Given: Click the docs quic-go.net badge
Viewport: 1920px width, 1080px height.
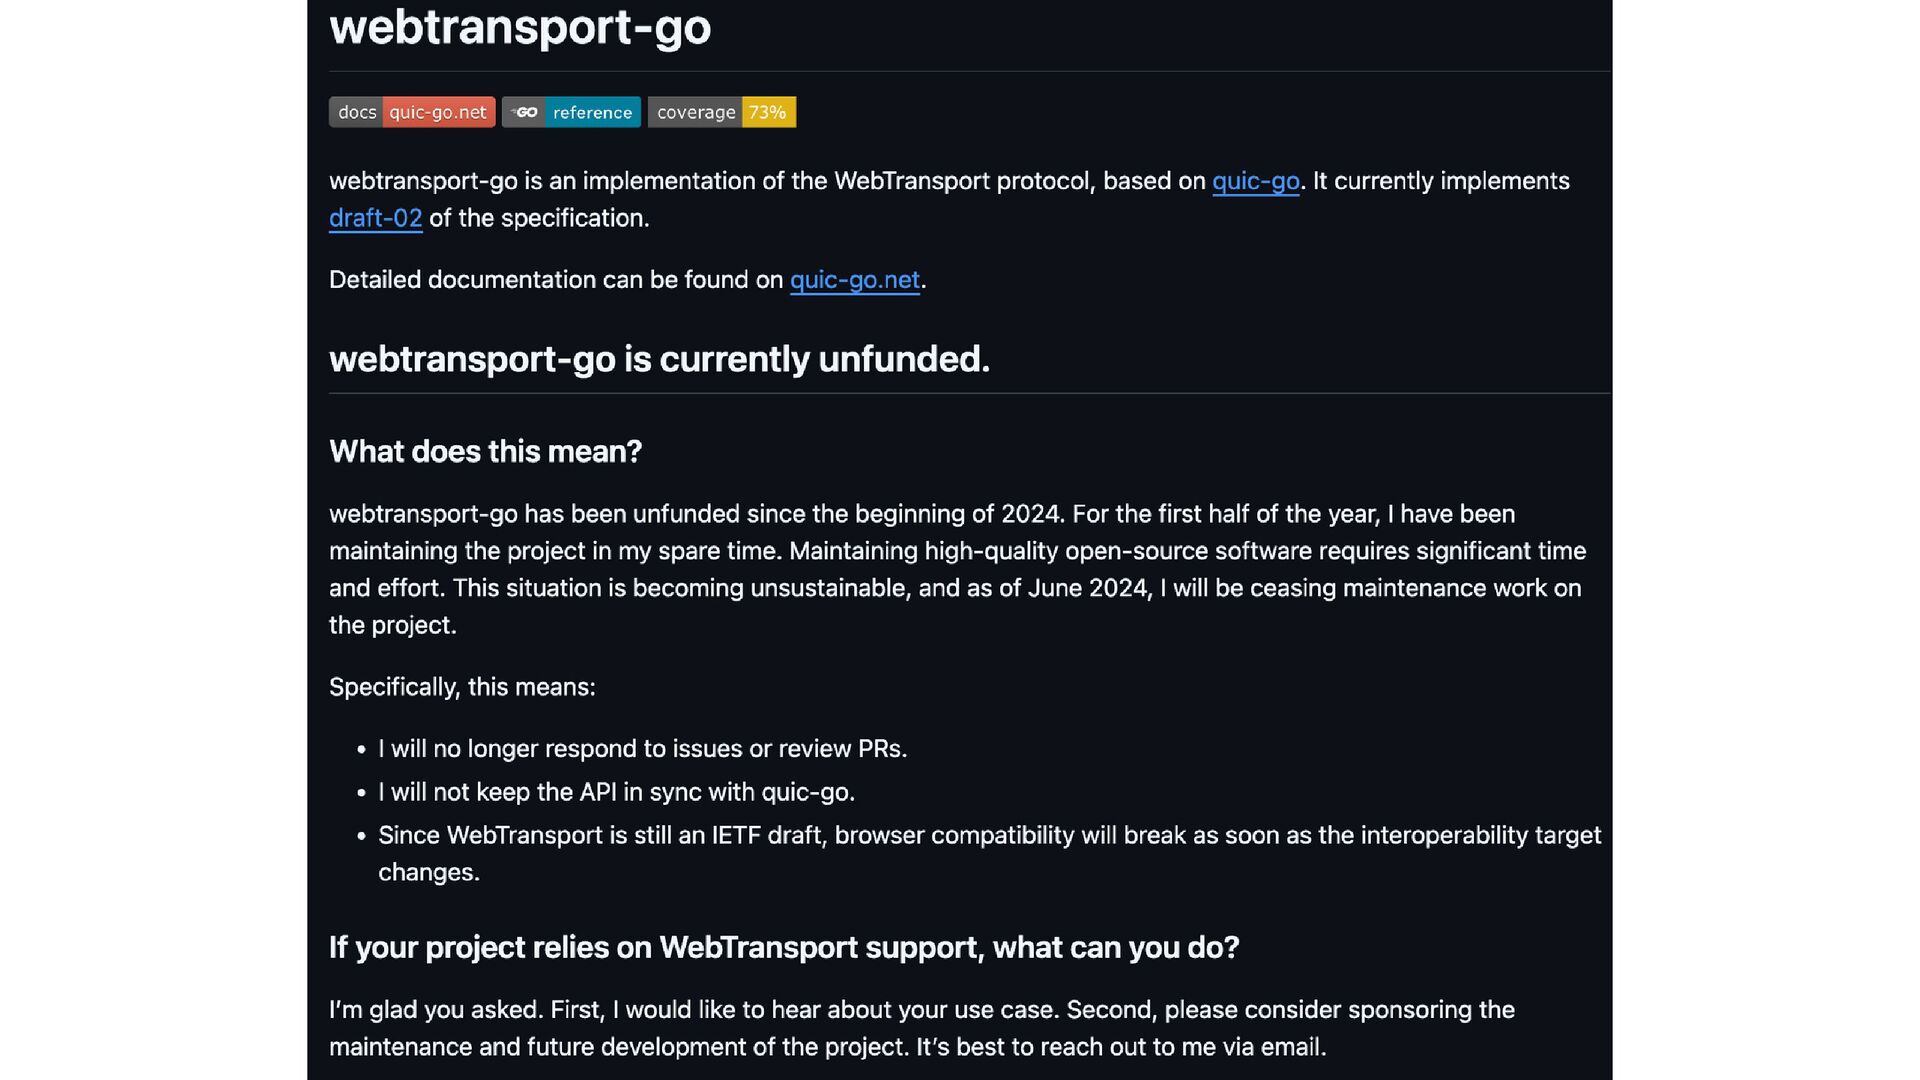Looking at the screenshot, I should tap(412, 112).
